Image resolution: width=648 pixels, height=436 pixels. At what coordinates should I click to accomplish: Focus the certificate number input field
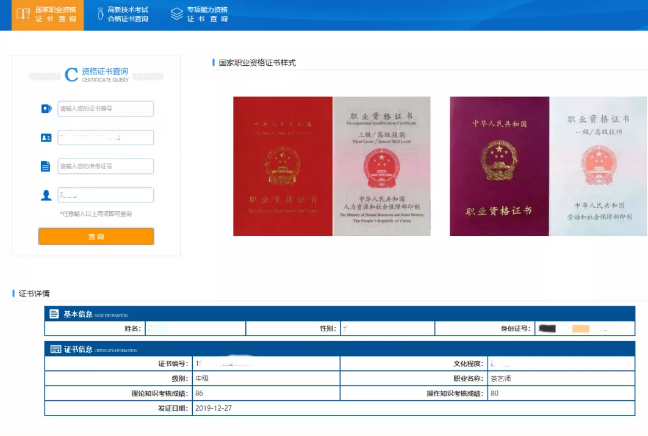point(105,109)
